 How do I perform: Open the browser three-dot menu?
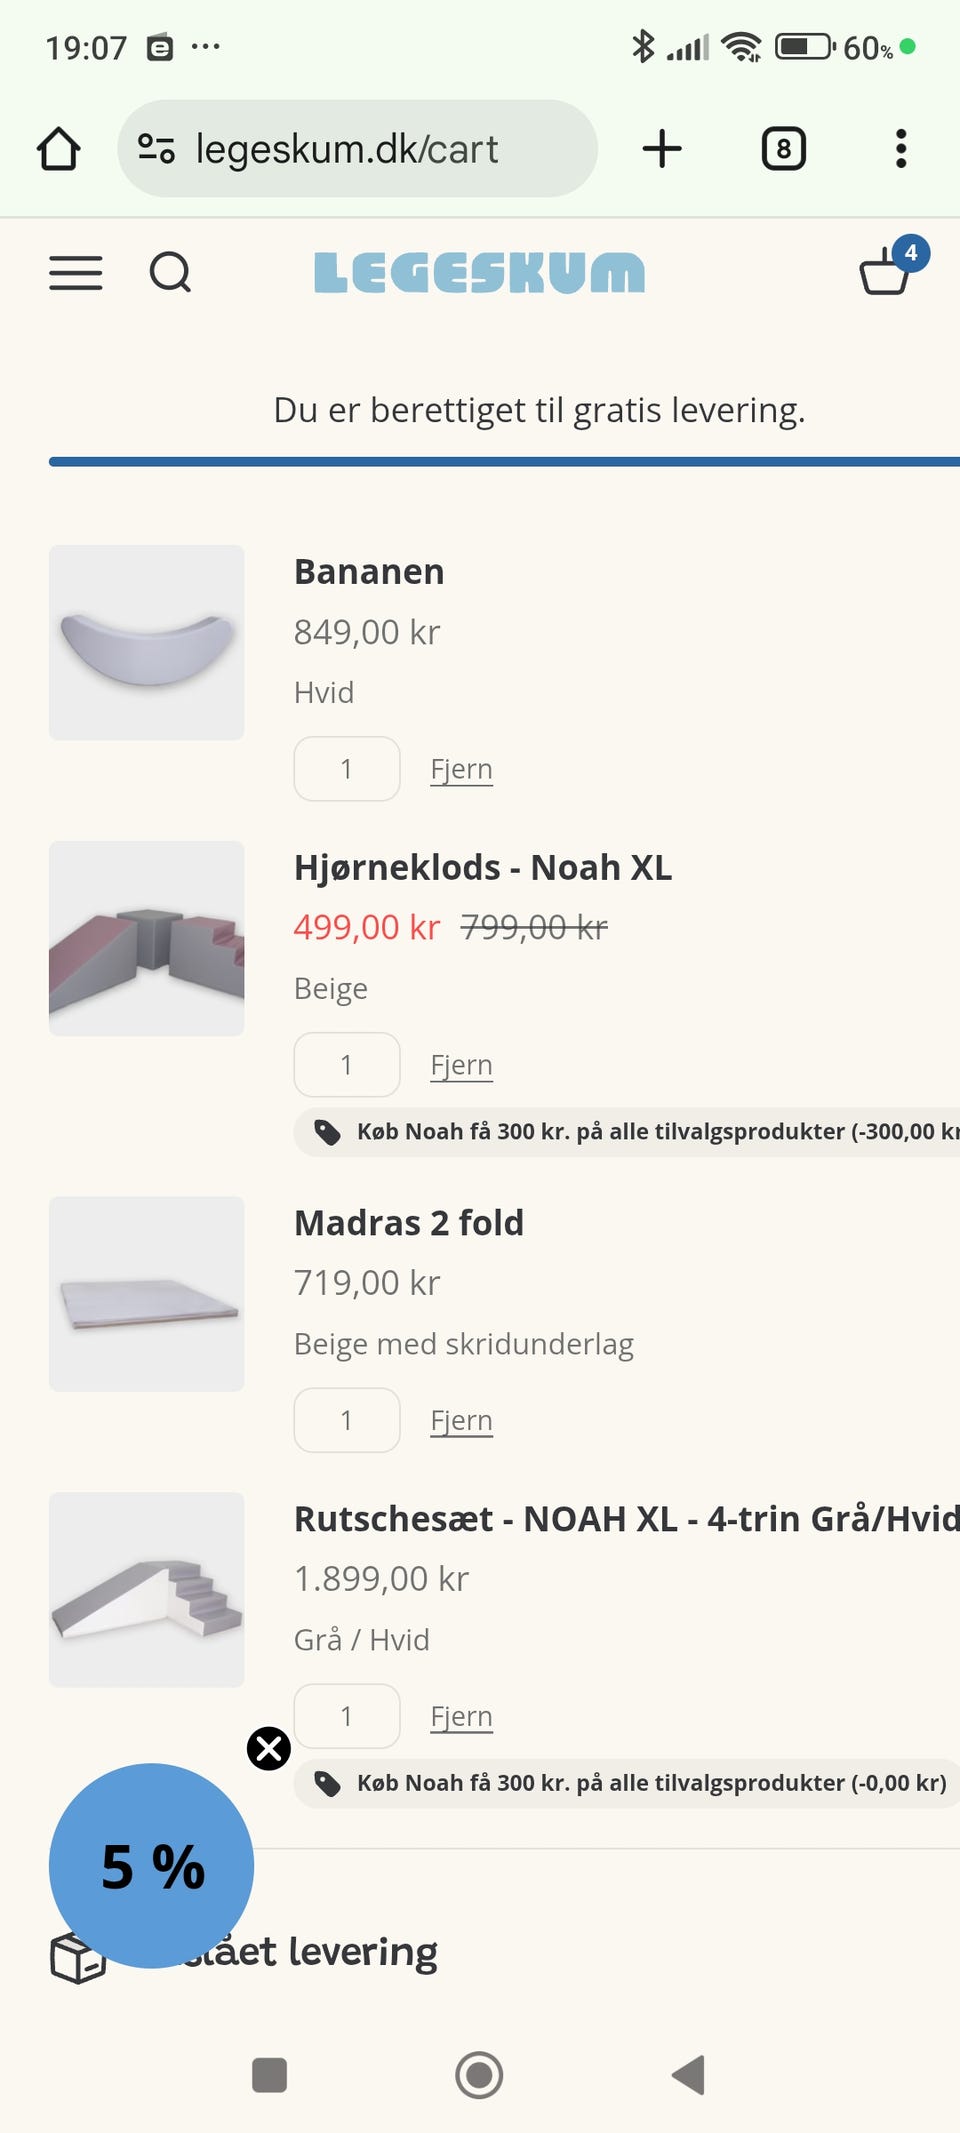pos(901,149)
